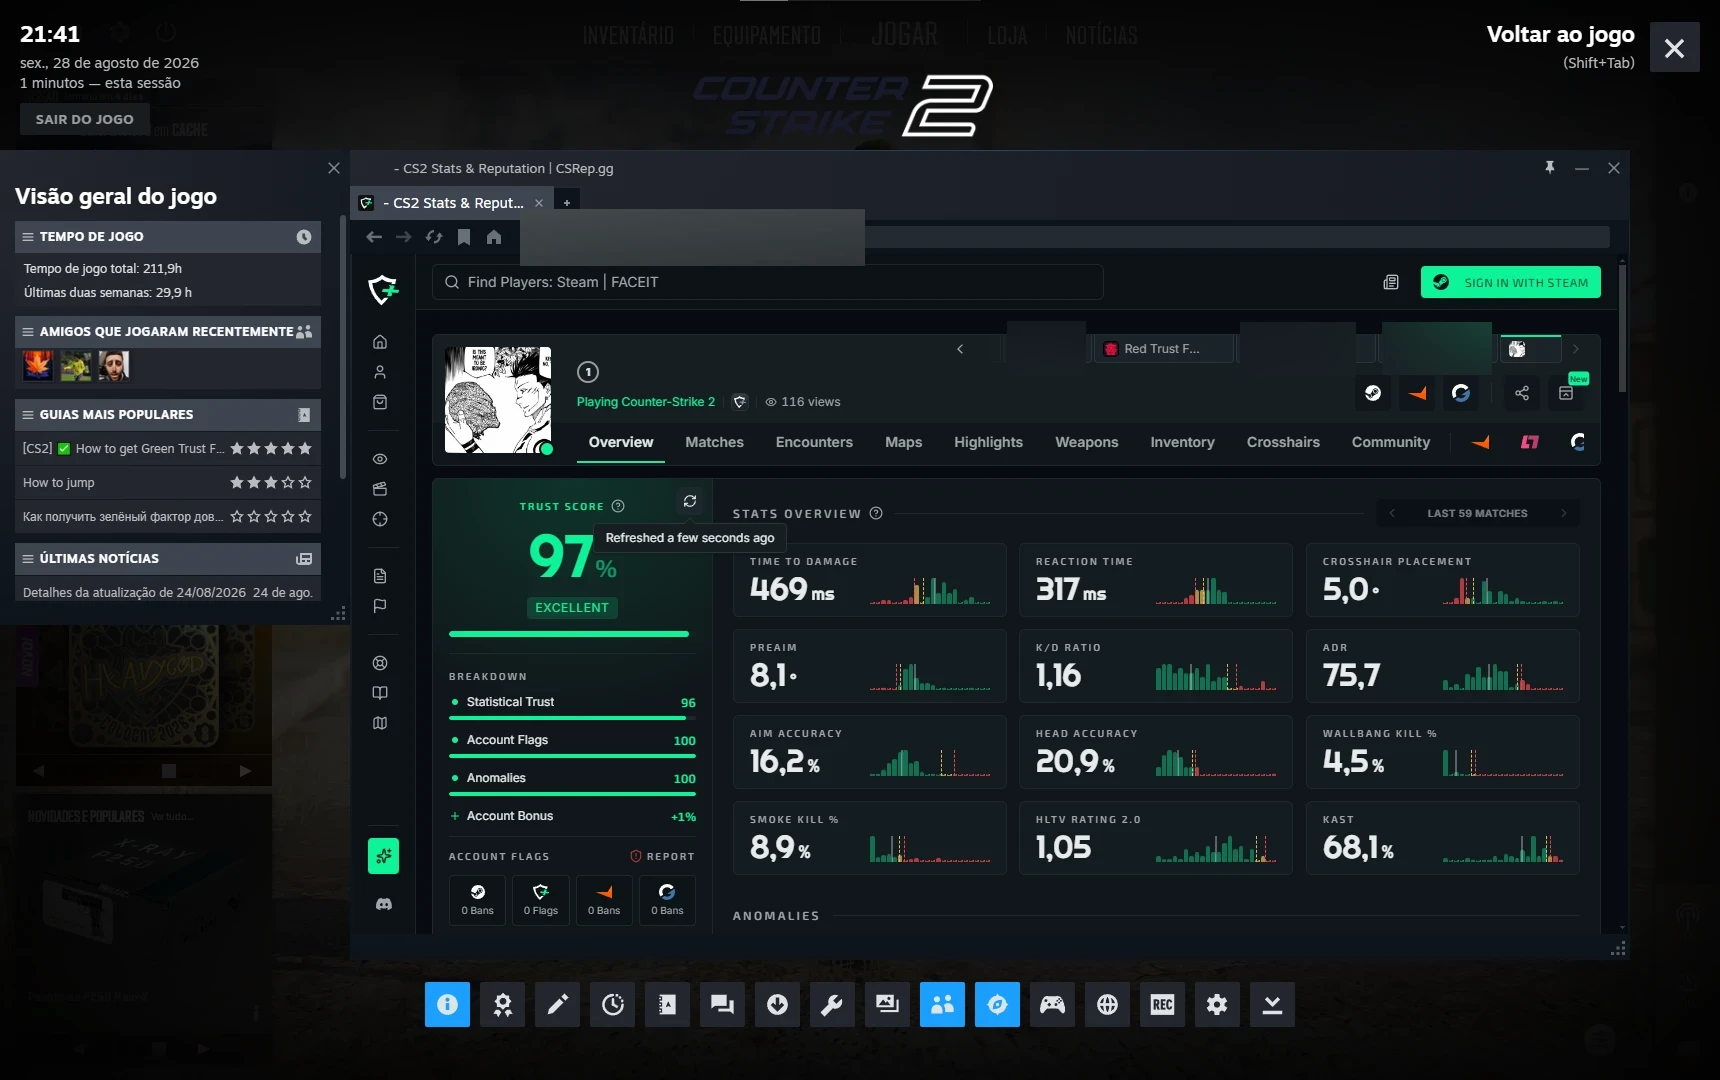Open the eye icon in CSRep sidebar
This screenshot has width=1720, height=1080.
point(380,459)
